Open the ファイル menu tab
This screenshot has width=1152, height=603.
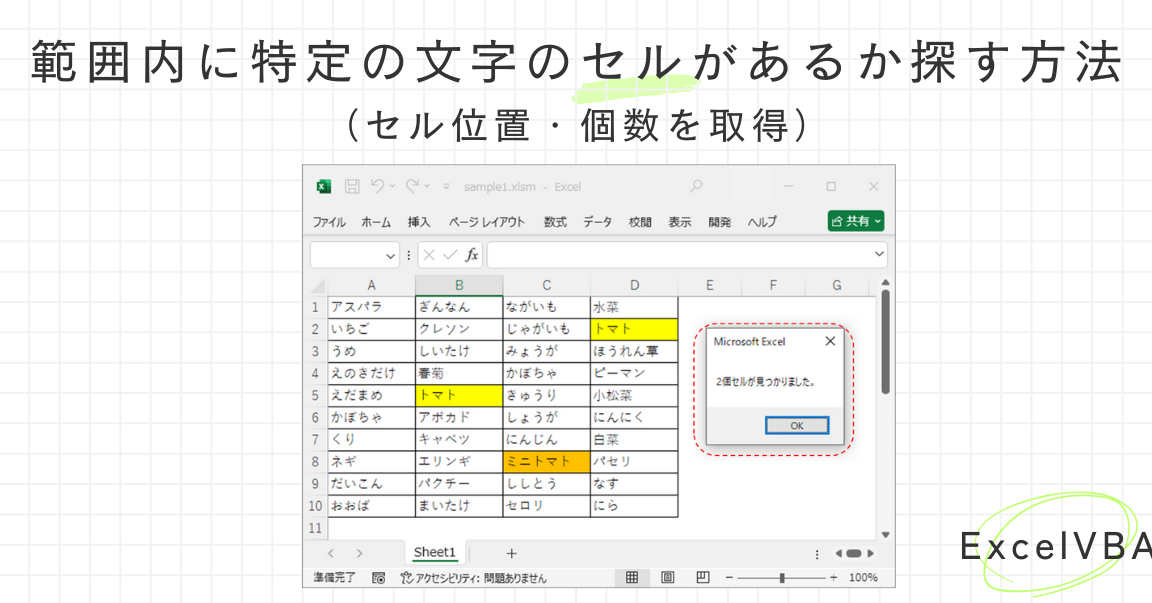click(329, 222)
